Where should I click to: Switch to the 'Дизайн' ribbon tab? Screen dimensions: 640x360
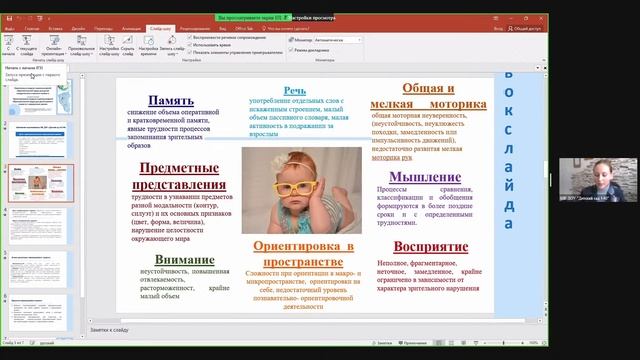coord(78,29)
